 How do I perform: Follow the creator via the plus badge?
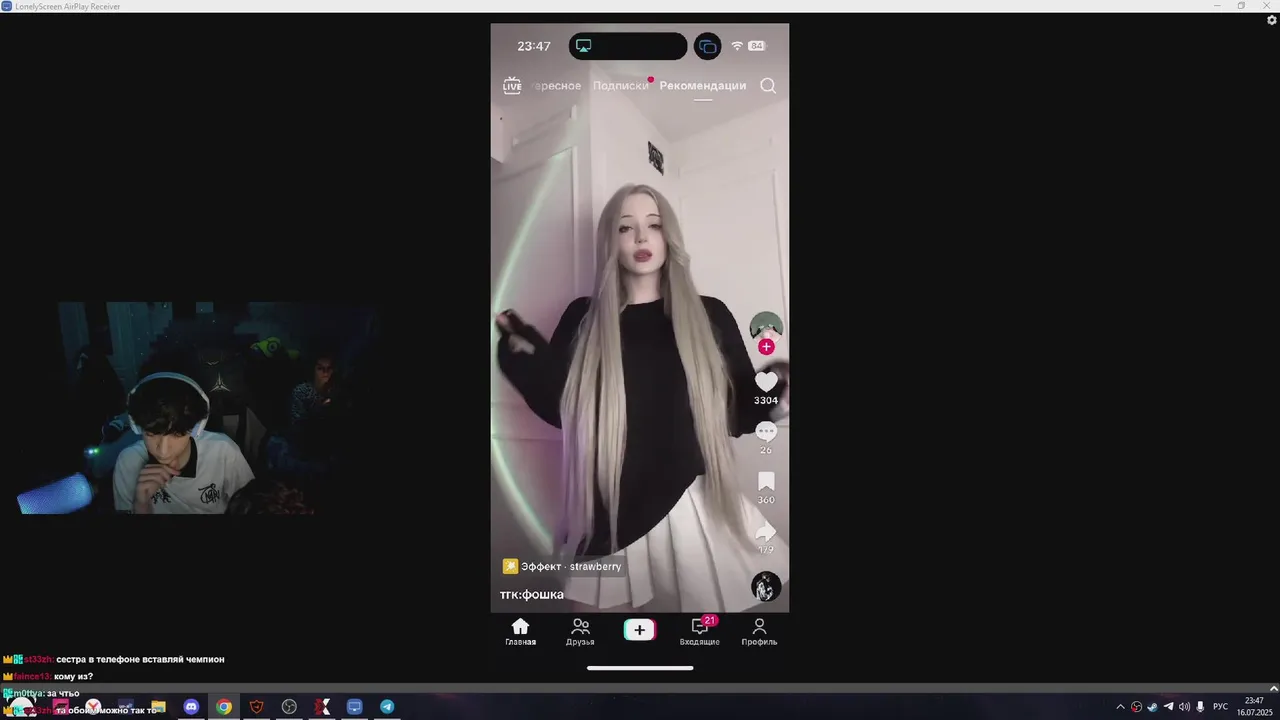coord(766,347)
